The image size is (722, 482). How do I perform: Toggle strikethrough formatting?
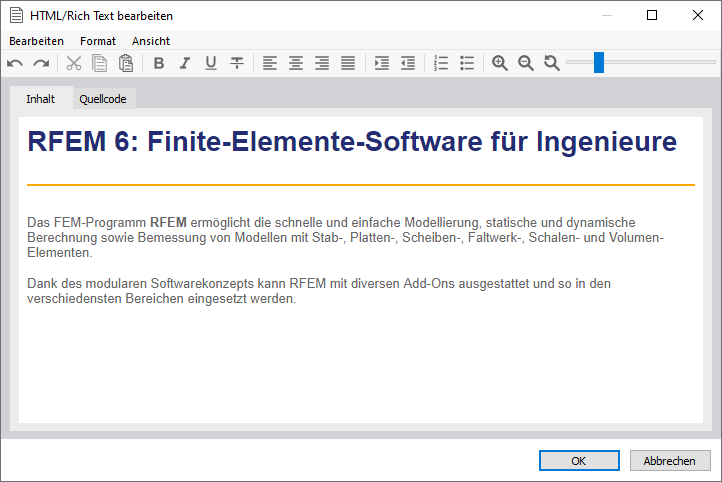[x=237, y=63]
